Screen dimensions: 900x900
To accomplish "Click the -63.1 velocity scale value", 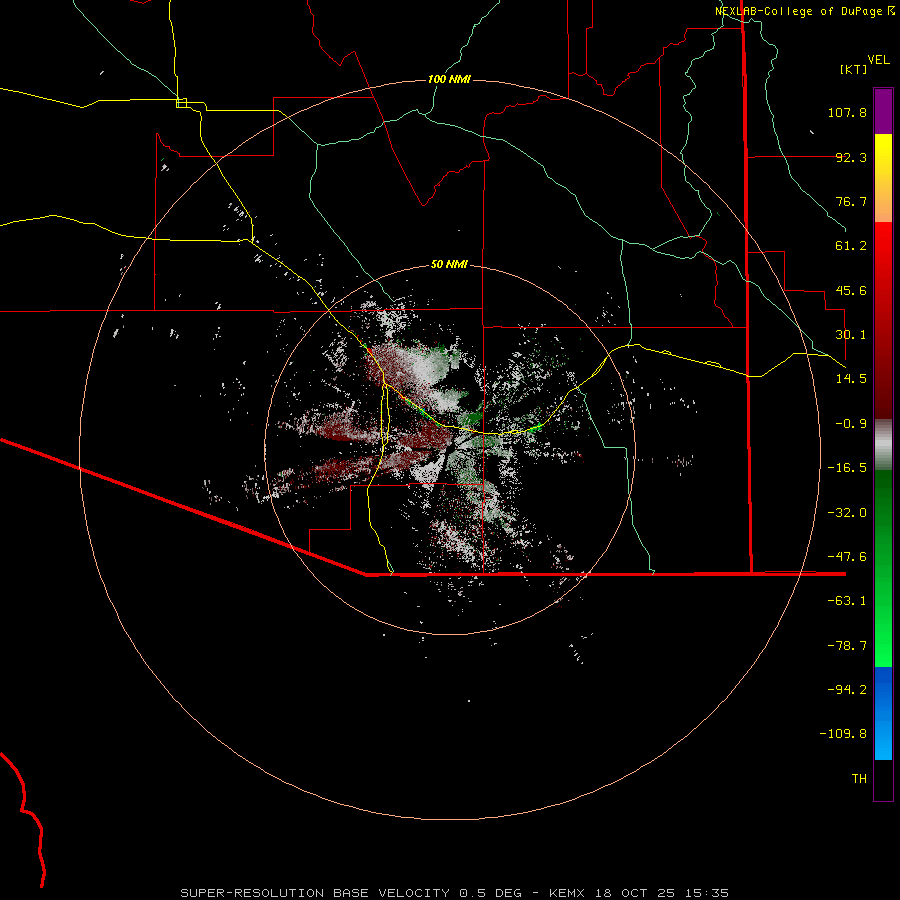I will [x=847, y=601].
